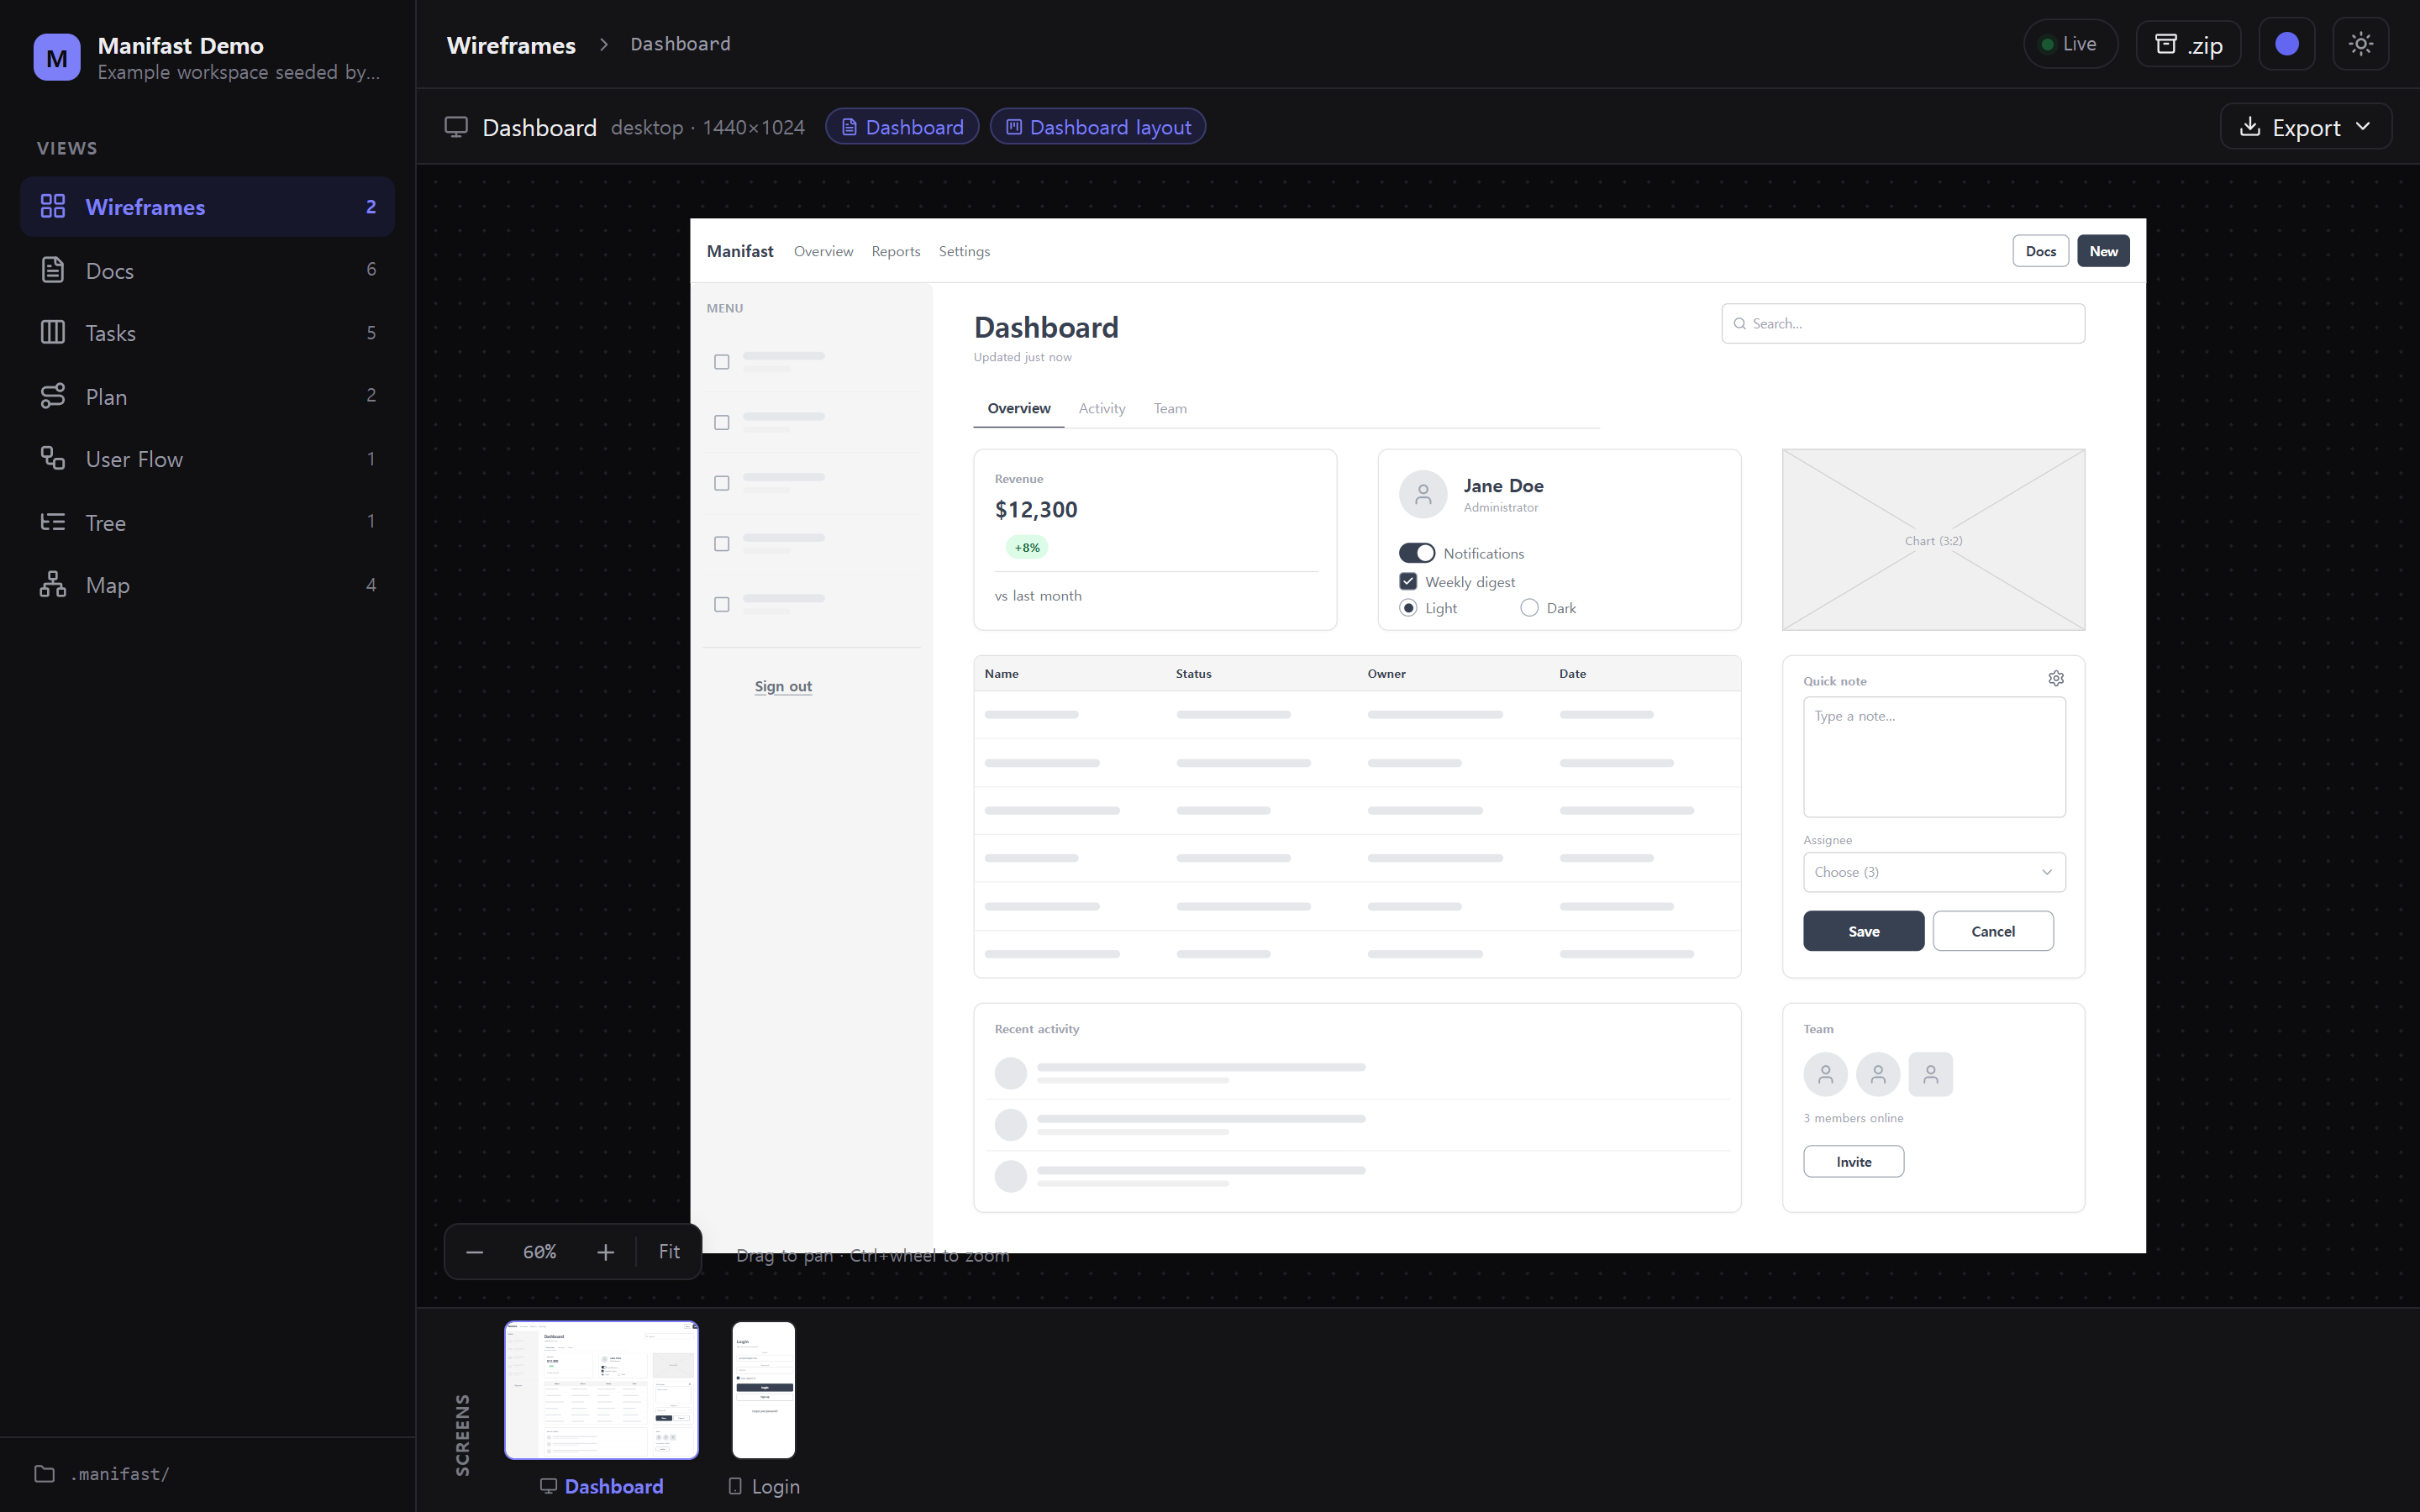Click Jane Doe's avatar icon

click(1423, 494)
